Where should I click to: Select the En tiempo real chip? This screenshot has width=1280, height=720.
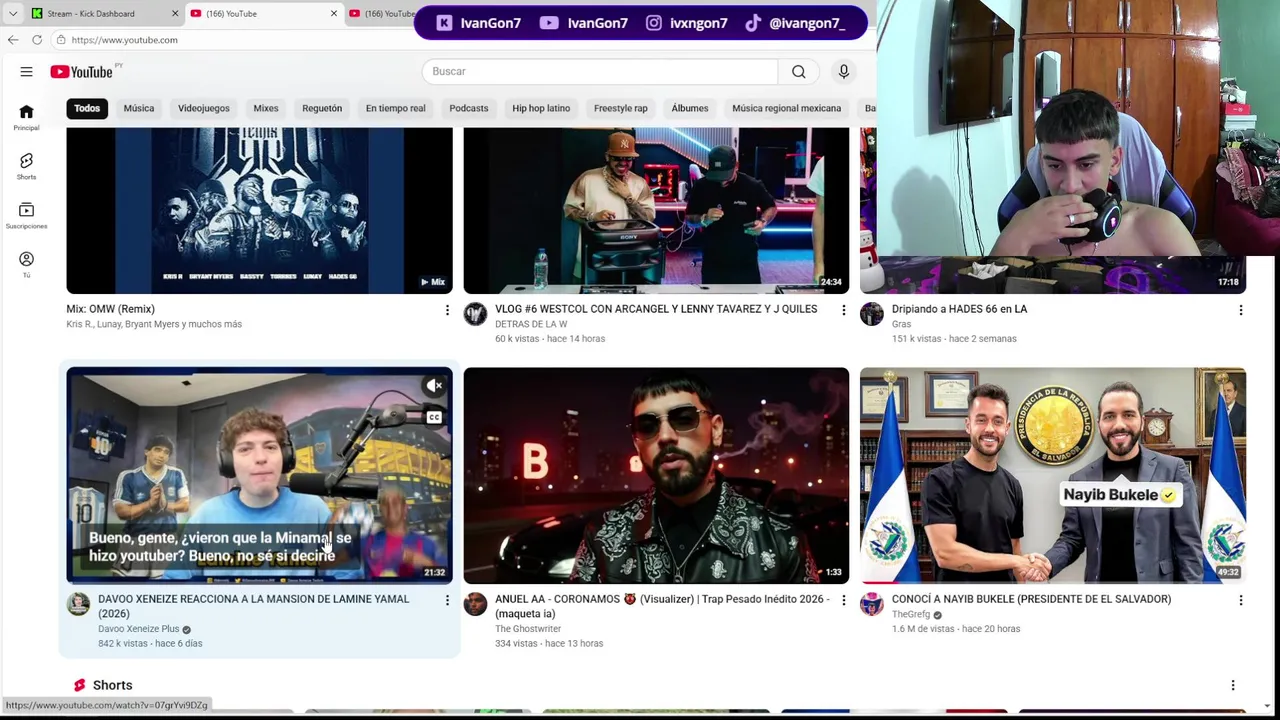click(x=395, y=108)
